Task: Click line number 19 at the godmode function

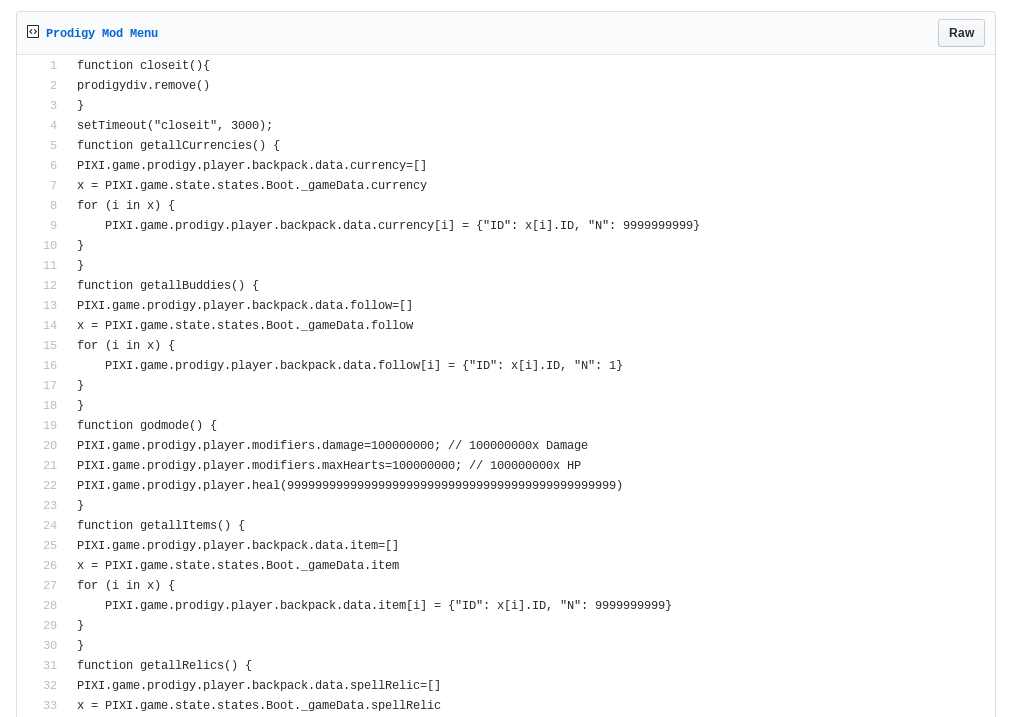Action: (49, 426)
